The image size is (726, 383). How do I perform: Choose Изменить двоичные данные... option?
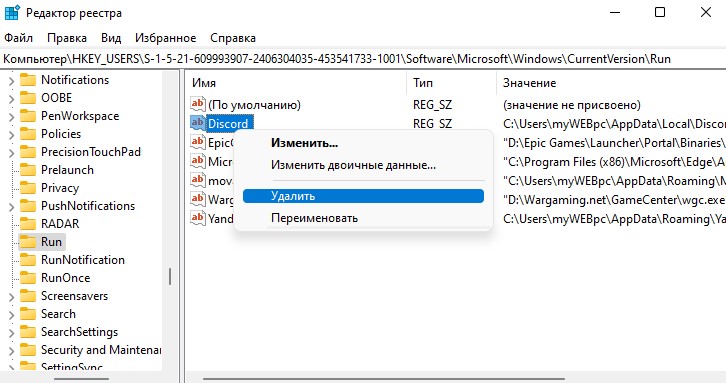coord(353,165)
